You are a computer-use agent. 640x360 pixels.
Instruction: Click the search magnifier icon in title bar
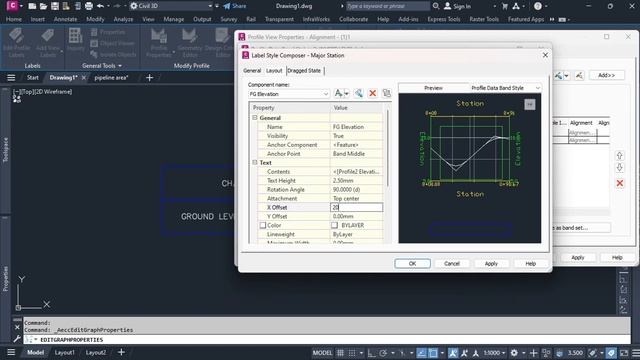(436, 6)
